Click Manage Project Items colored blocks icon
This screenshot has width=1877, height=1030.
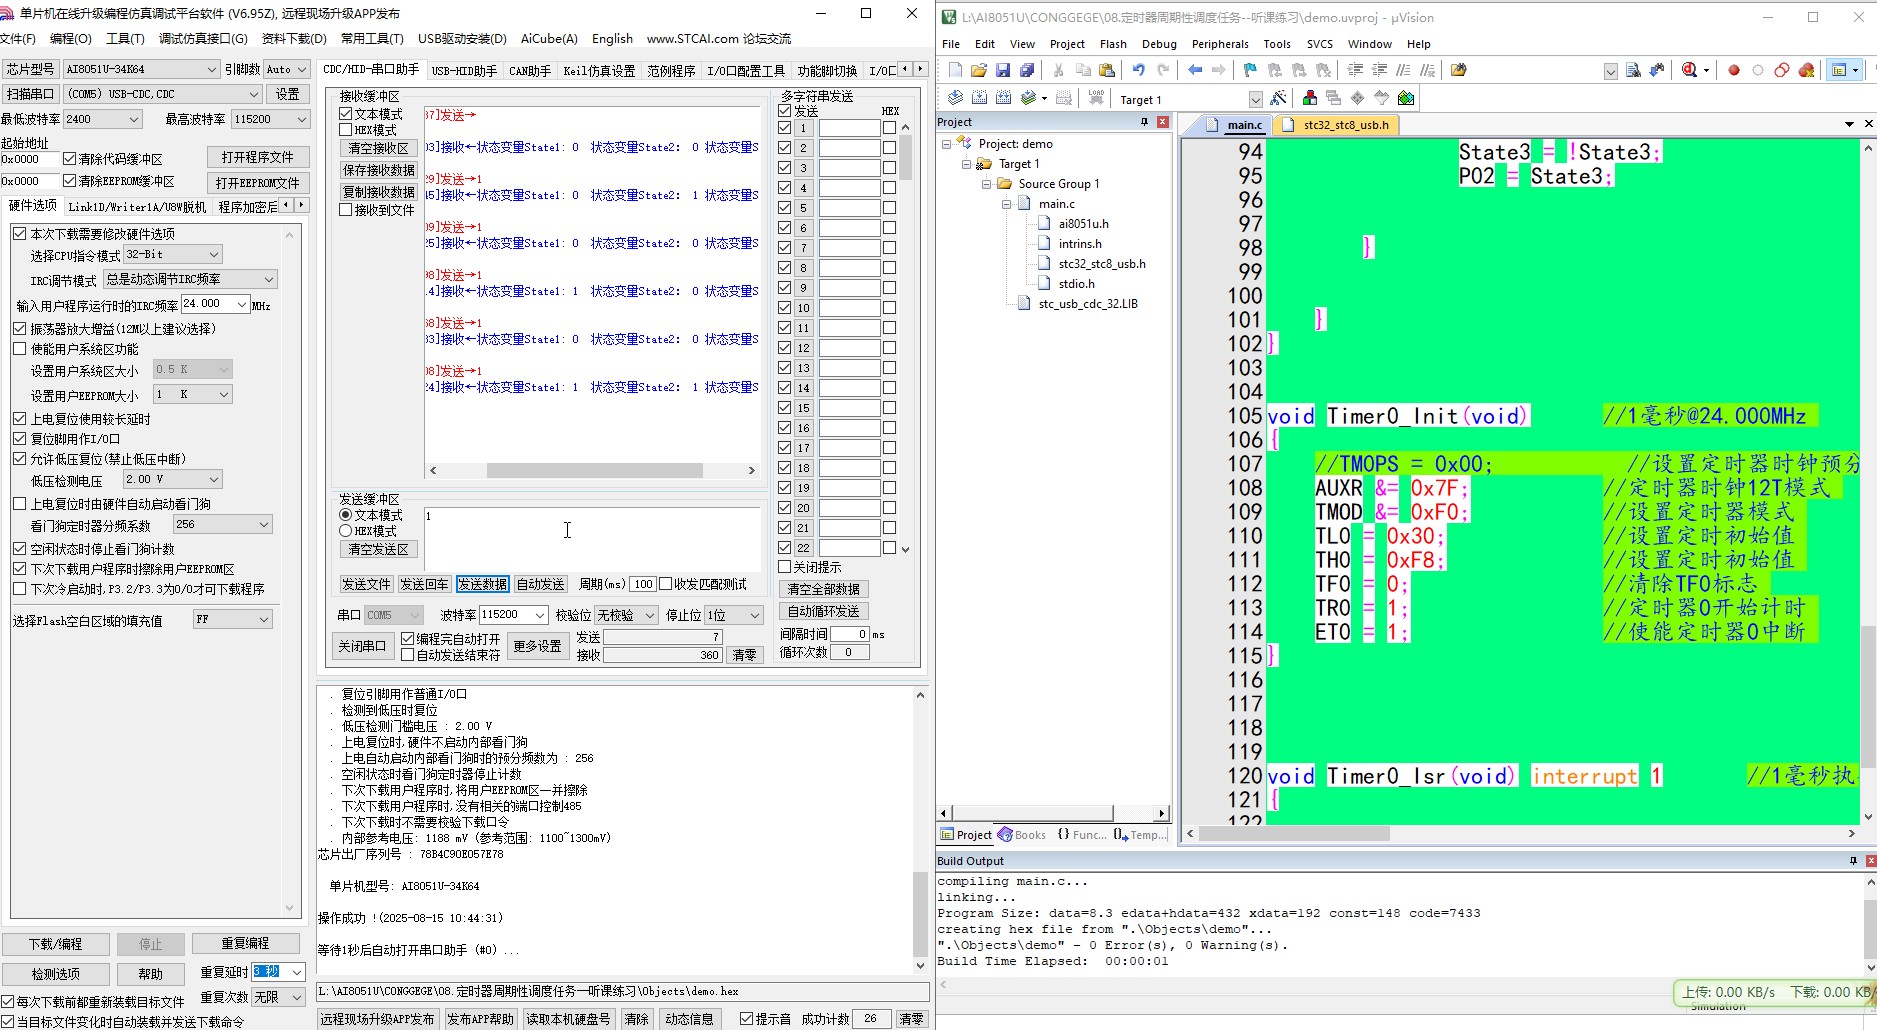pos(1309,98)
